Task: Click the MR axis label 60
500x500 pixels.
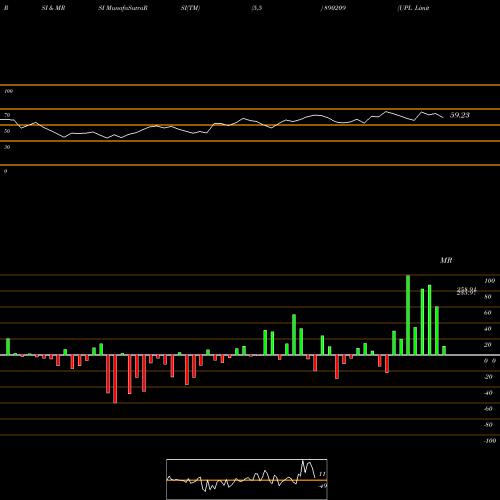Action: (x=488, y=313)
